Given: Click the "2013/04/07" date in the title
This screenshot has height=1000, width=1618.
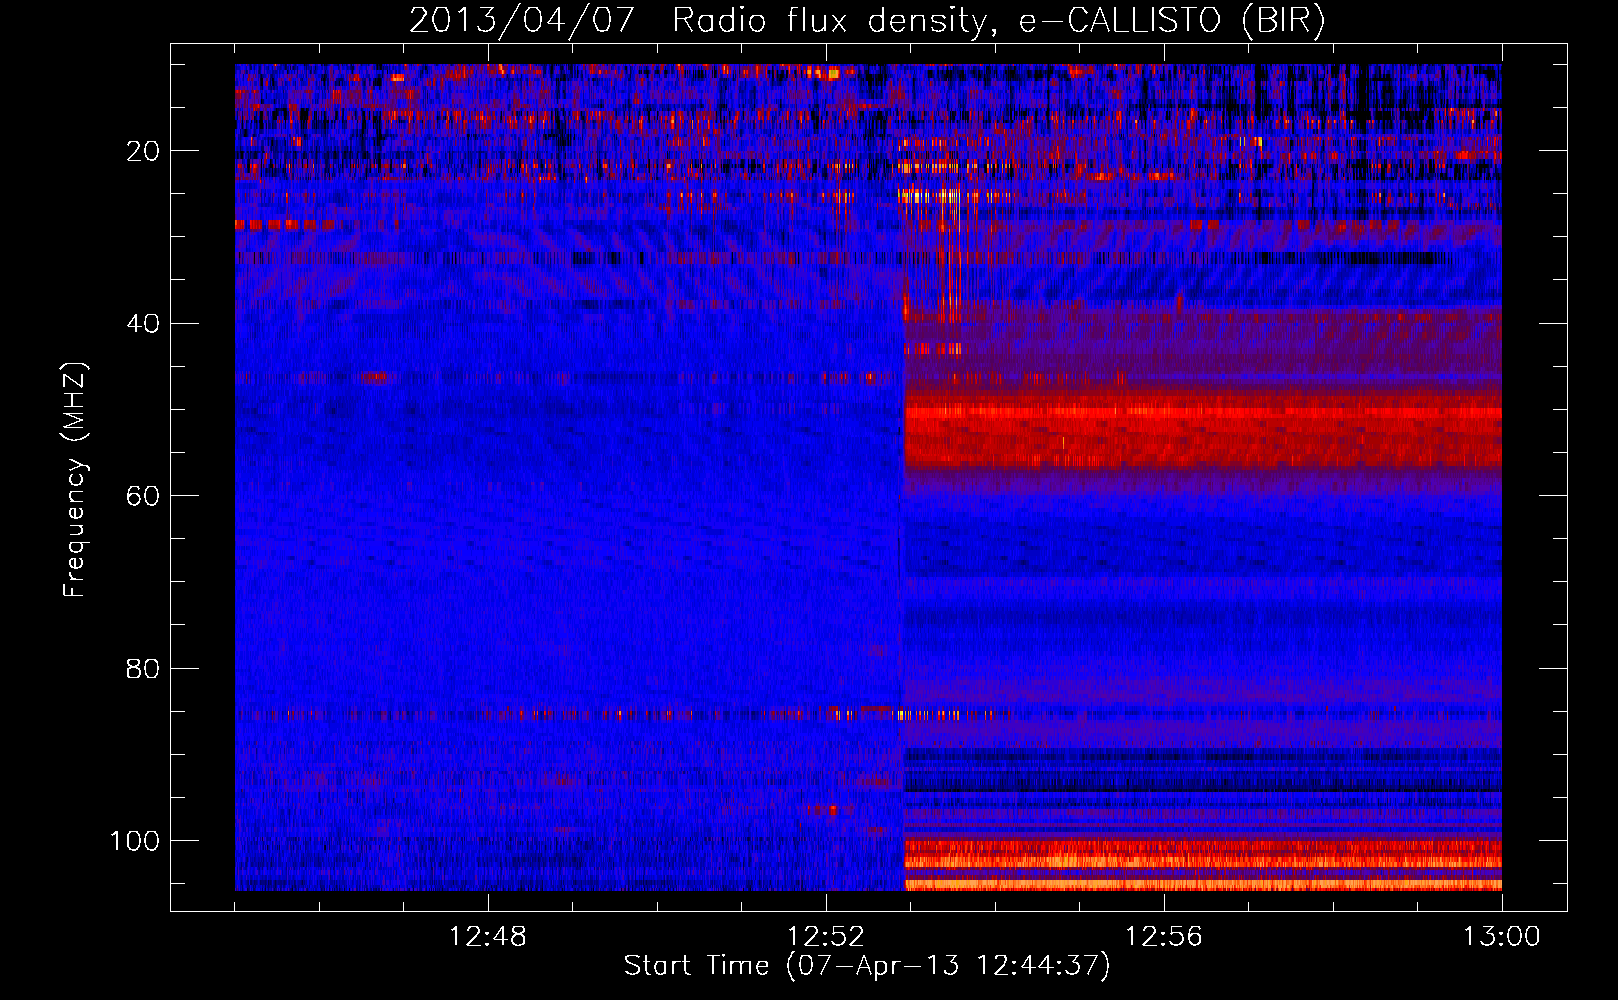Looking at the screenshot, I should point(521,21).
